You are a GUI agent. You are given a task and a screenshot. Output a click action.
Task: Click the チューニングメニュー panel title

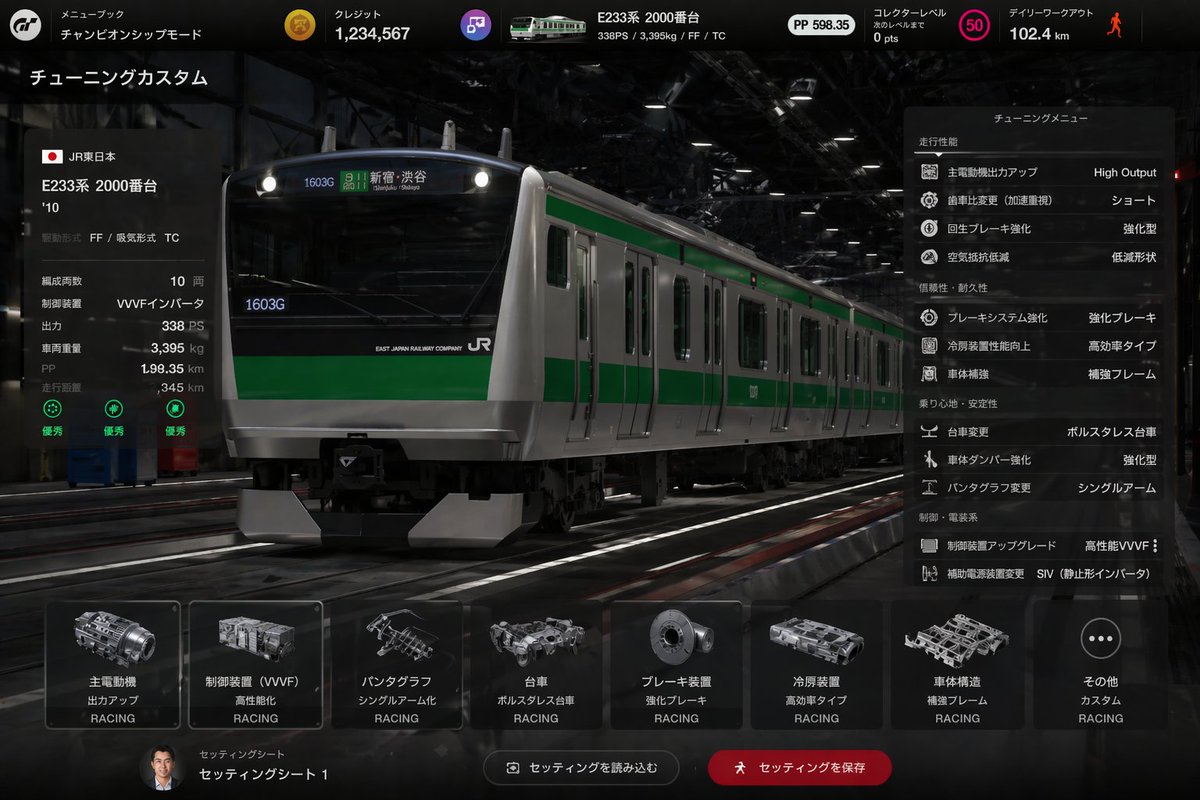tap(1039, 118)
